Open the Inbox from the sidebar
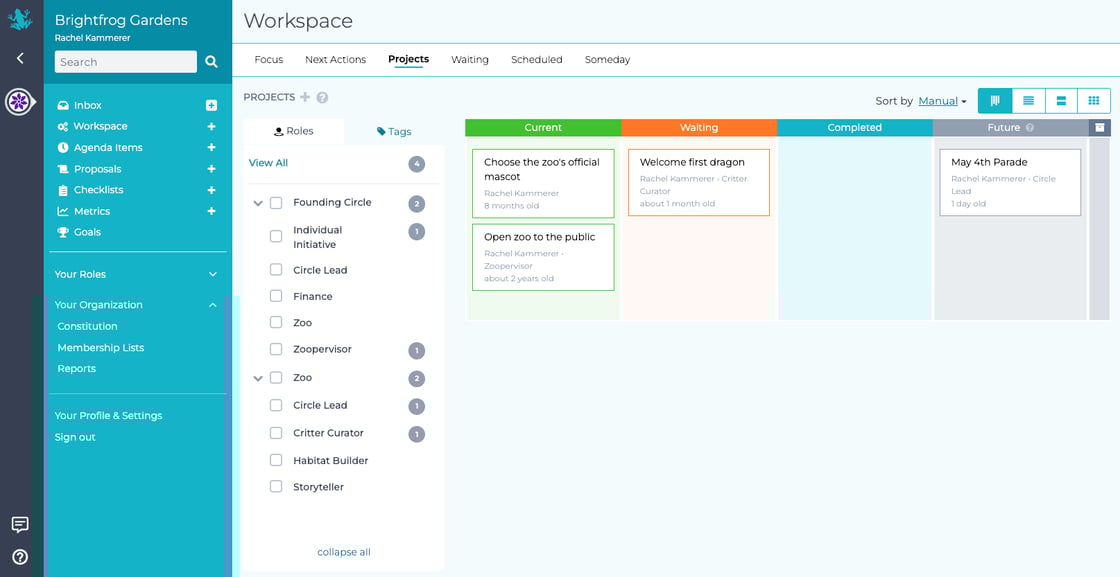 [86, 105]
